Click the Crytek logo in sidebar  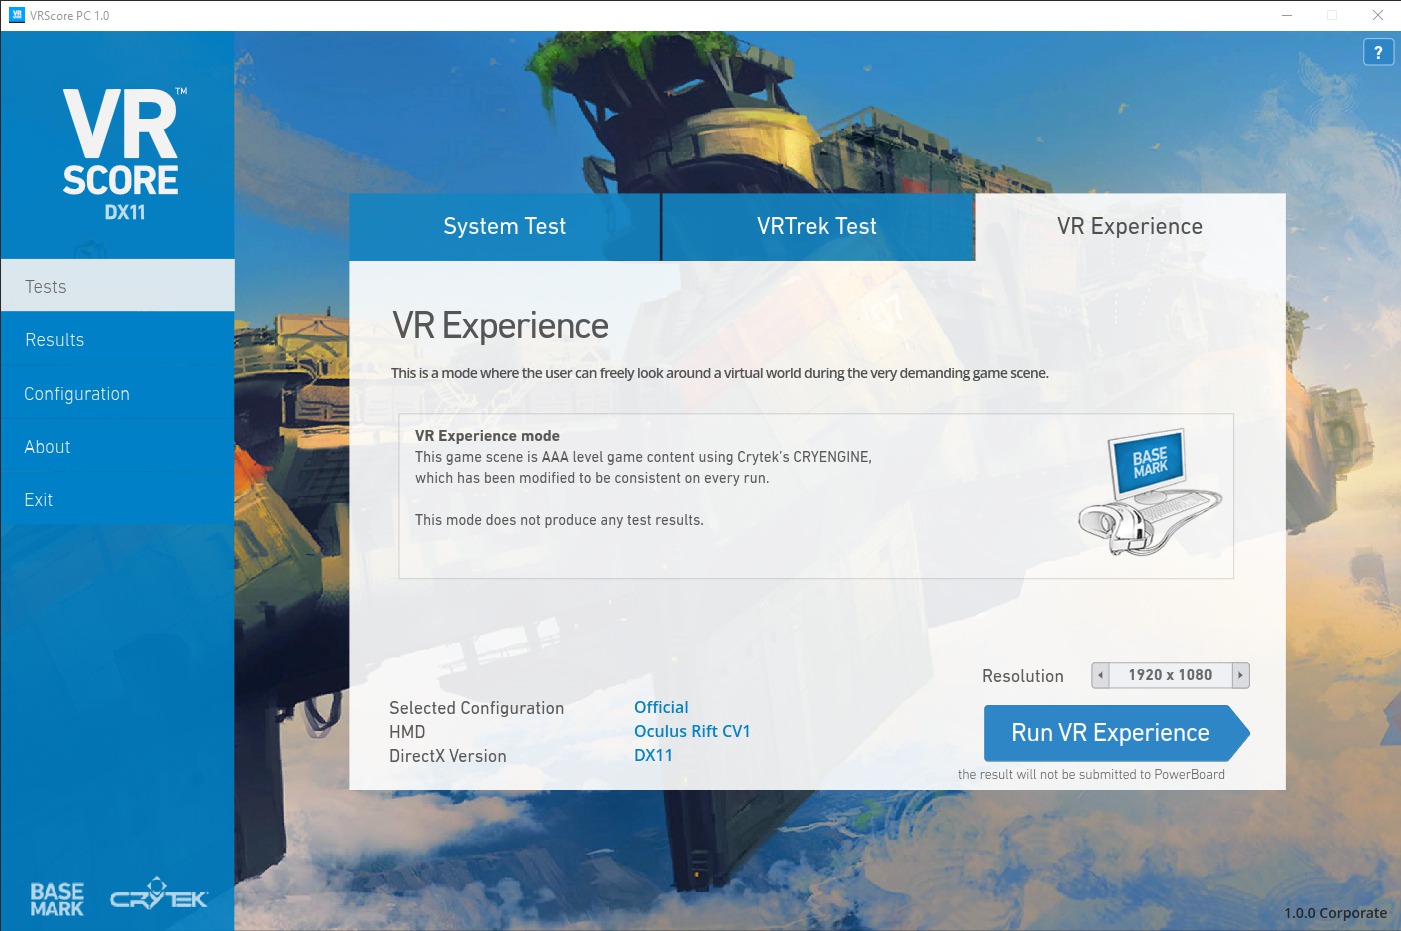(158, 894)
